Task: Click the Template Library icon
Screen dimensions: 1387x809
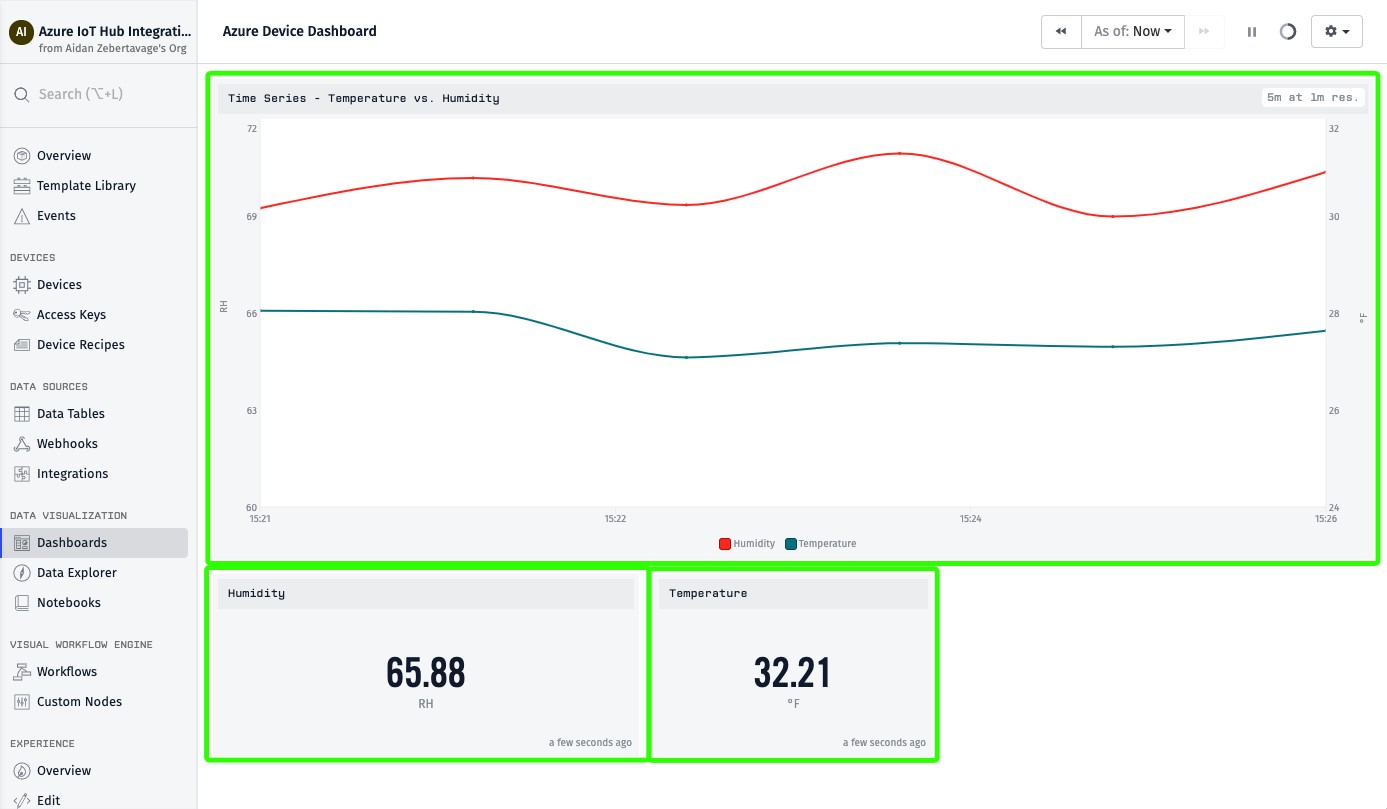Action: (22, 186)
